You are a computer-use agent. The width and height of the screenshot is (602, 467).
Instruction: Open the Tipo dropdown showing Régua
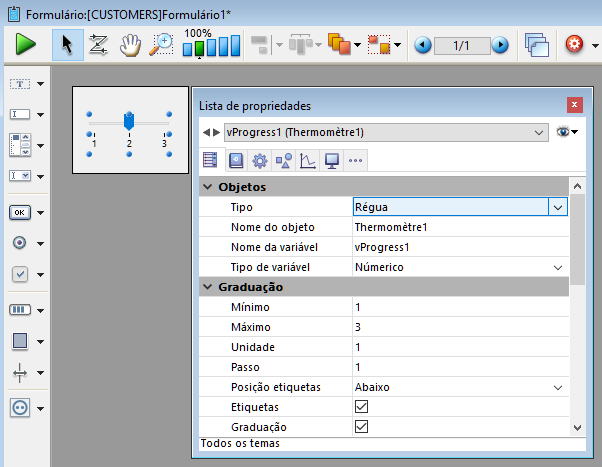tap(558, 207)
